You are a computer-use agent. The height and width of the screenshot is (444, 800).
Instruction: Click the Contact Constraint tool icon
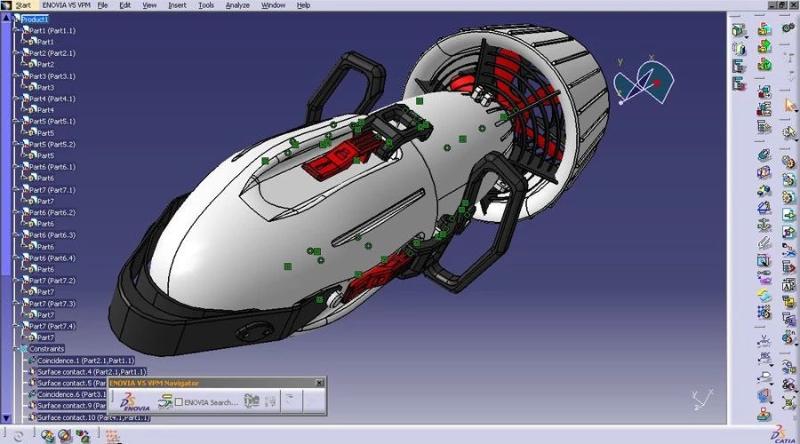click(x=764, y=172)
